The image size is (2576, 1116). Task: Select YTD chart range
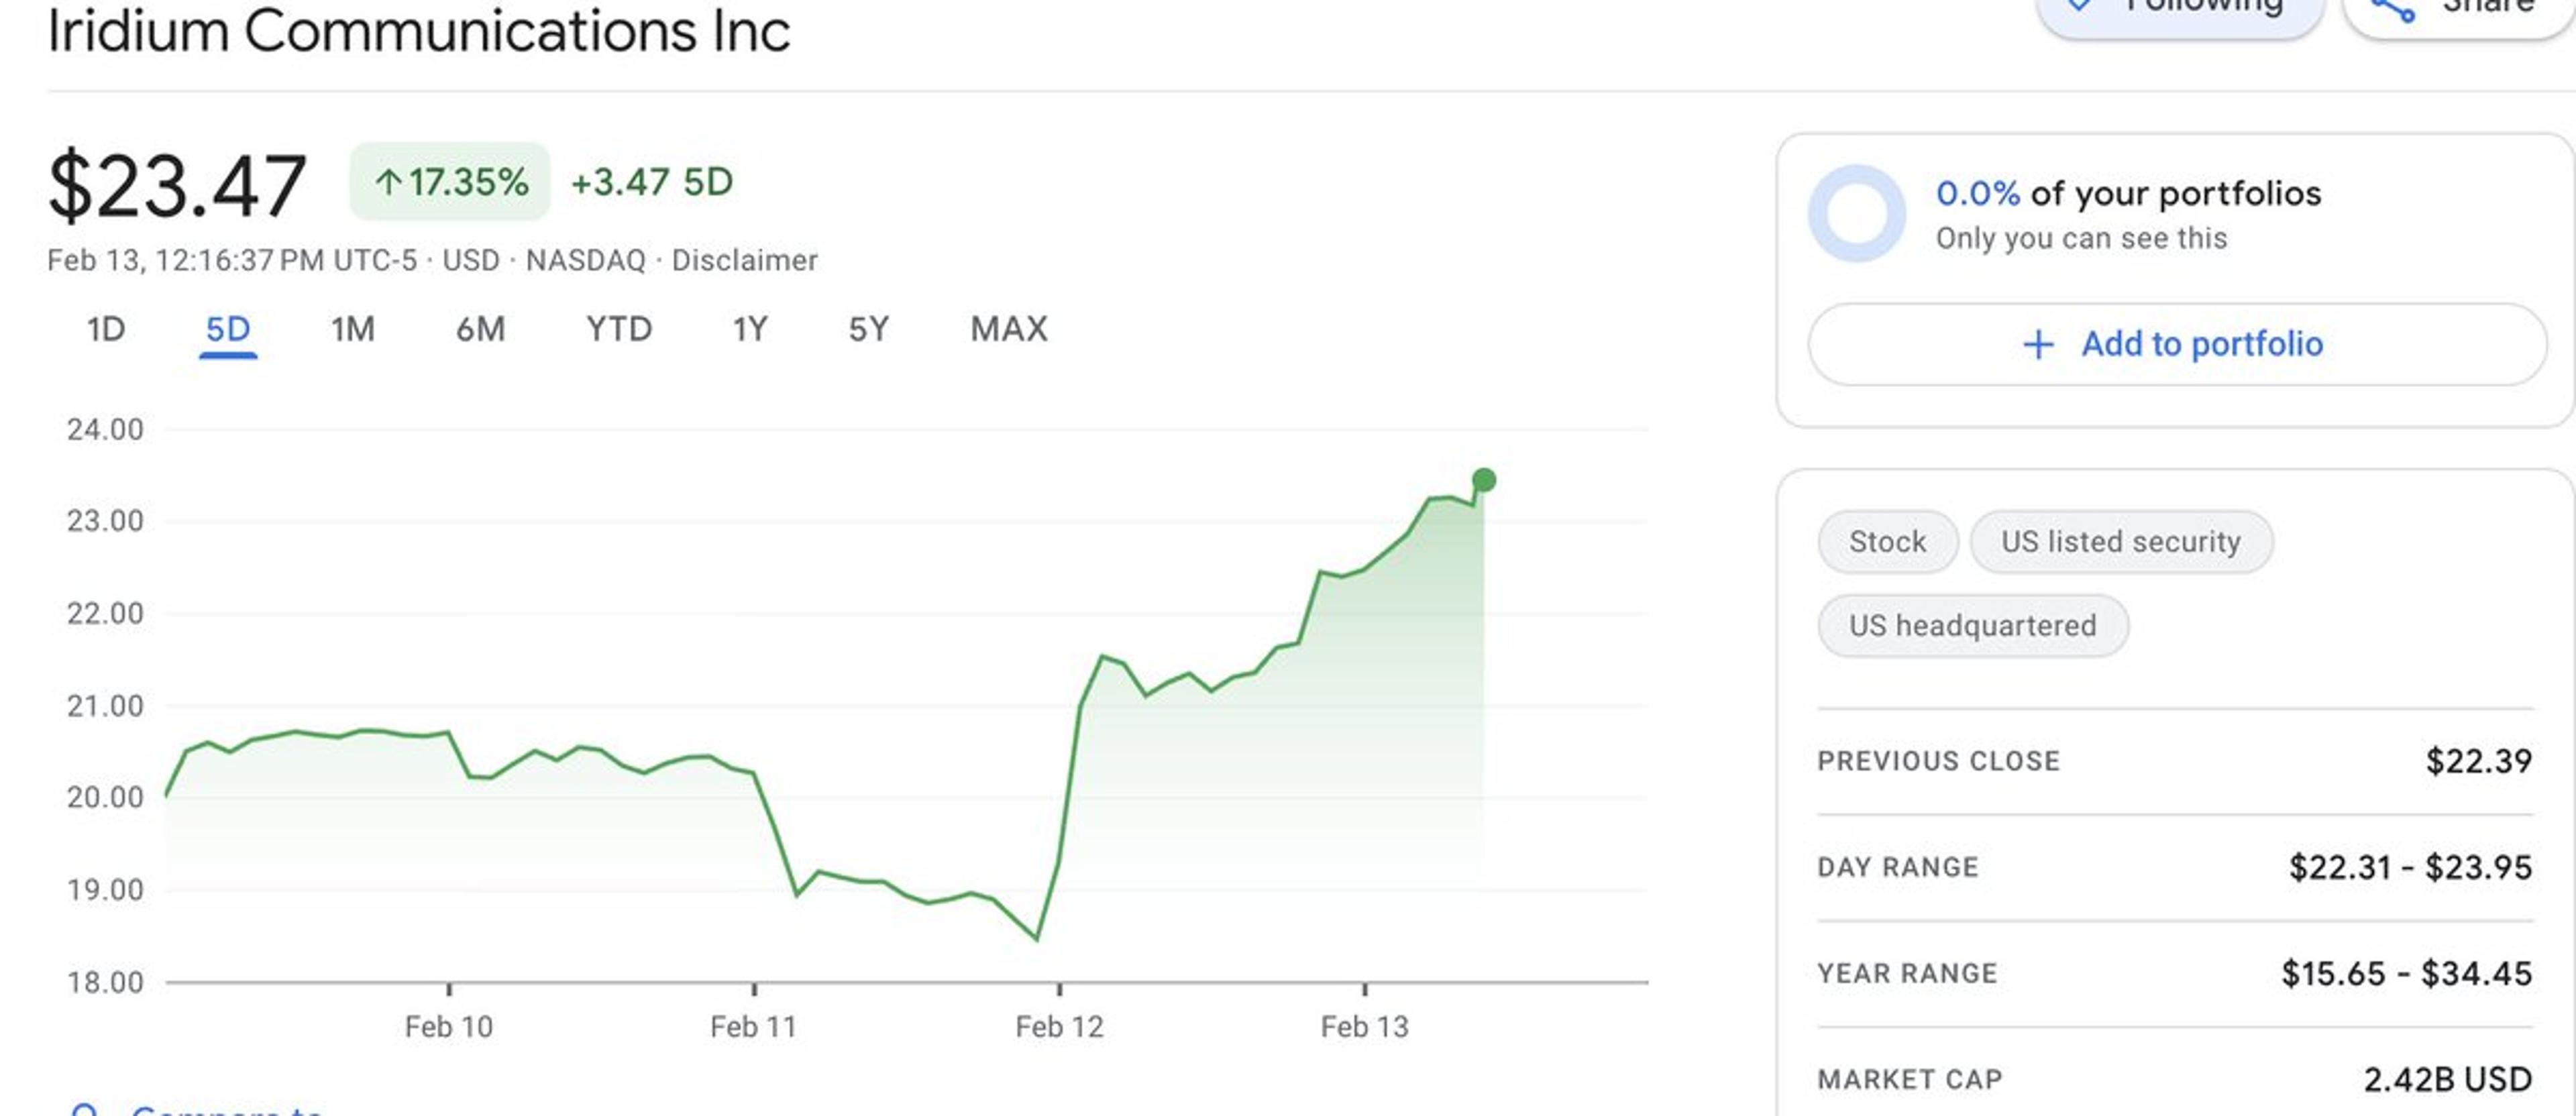(619, 329)
